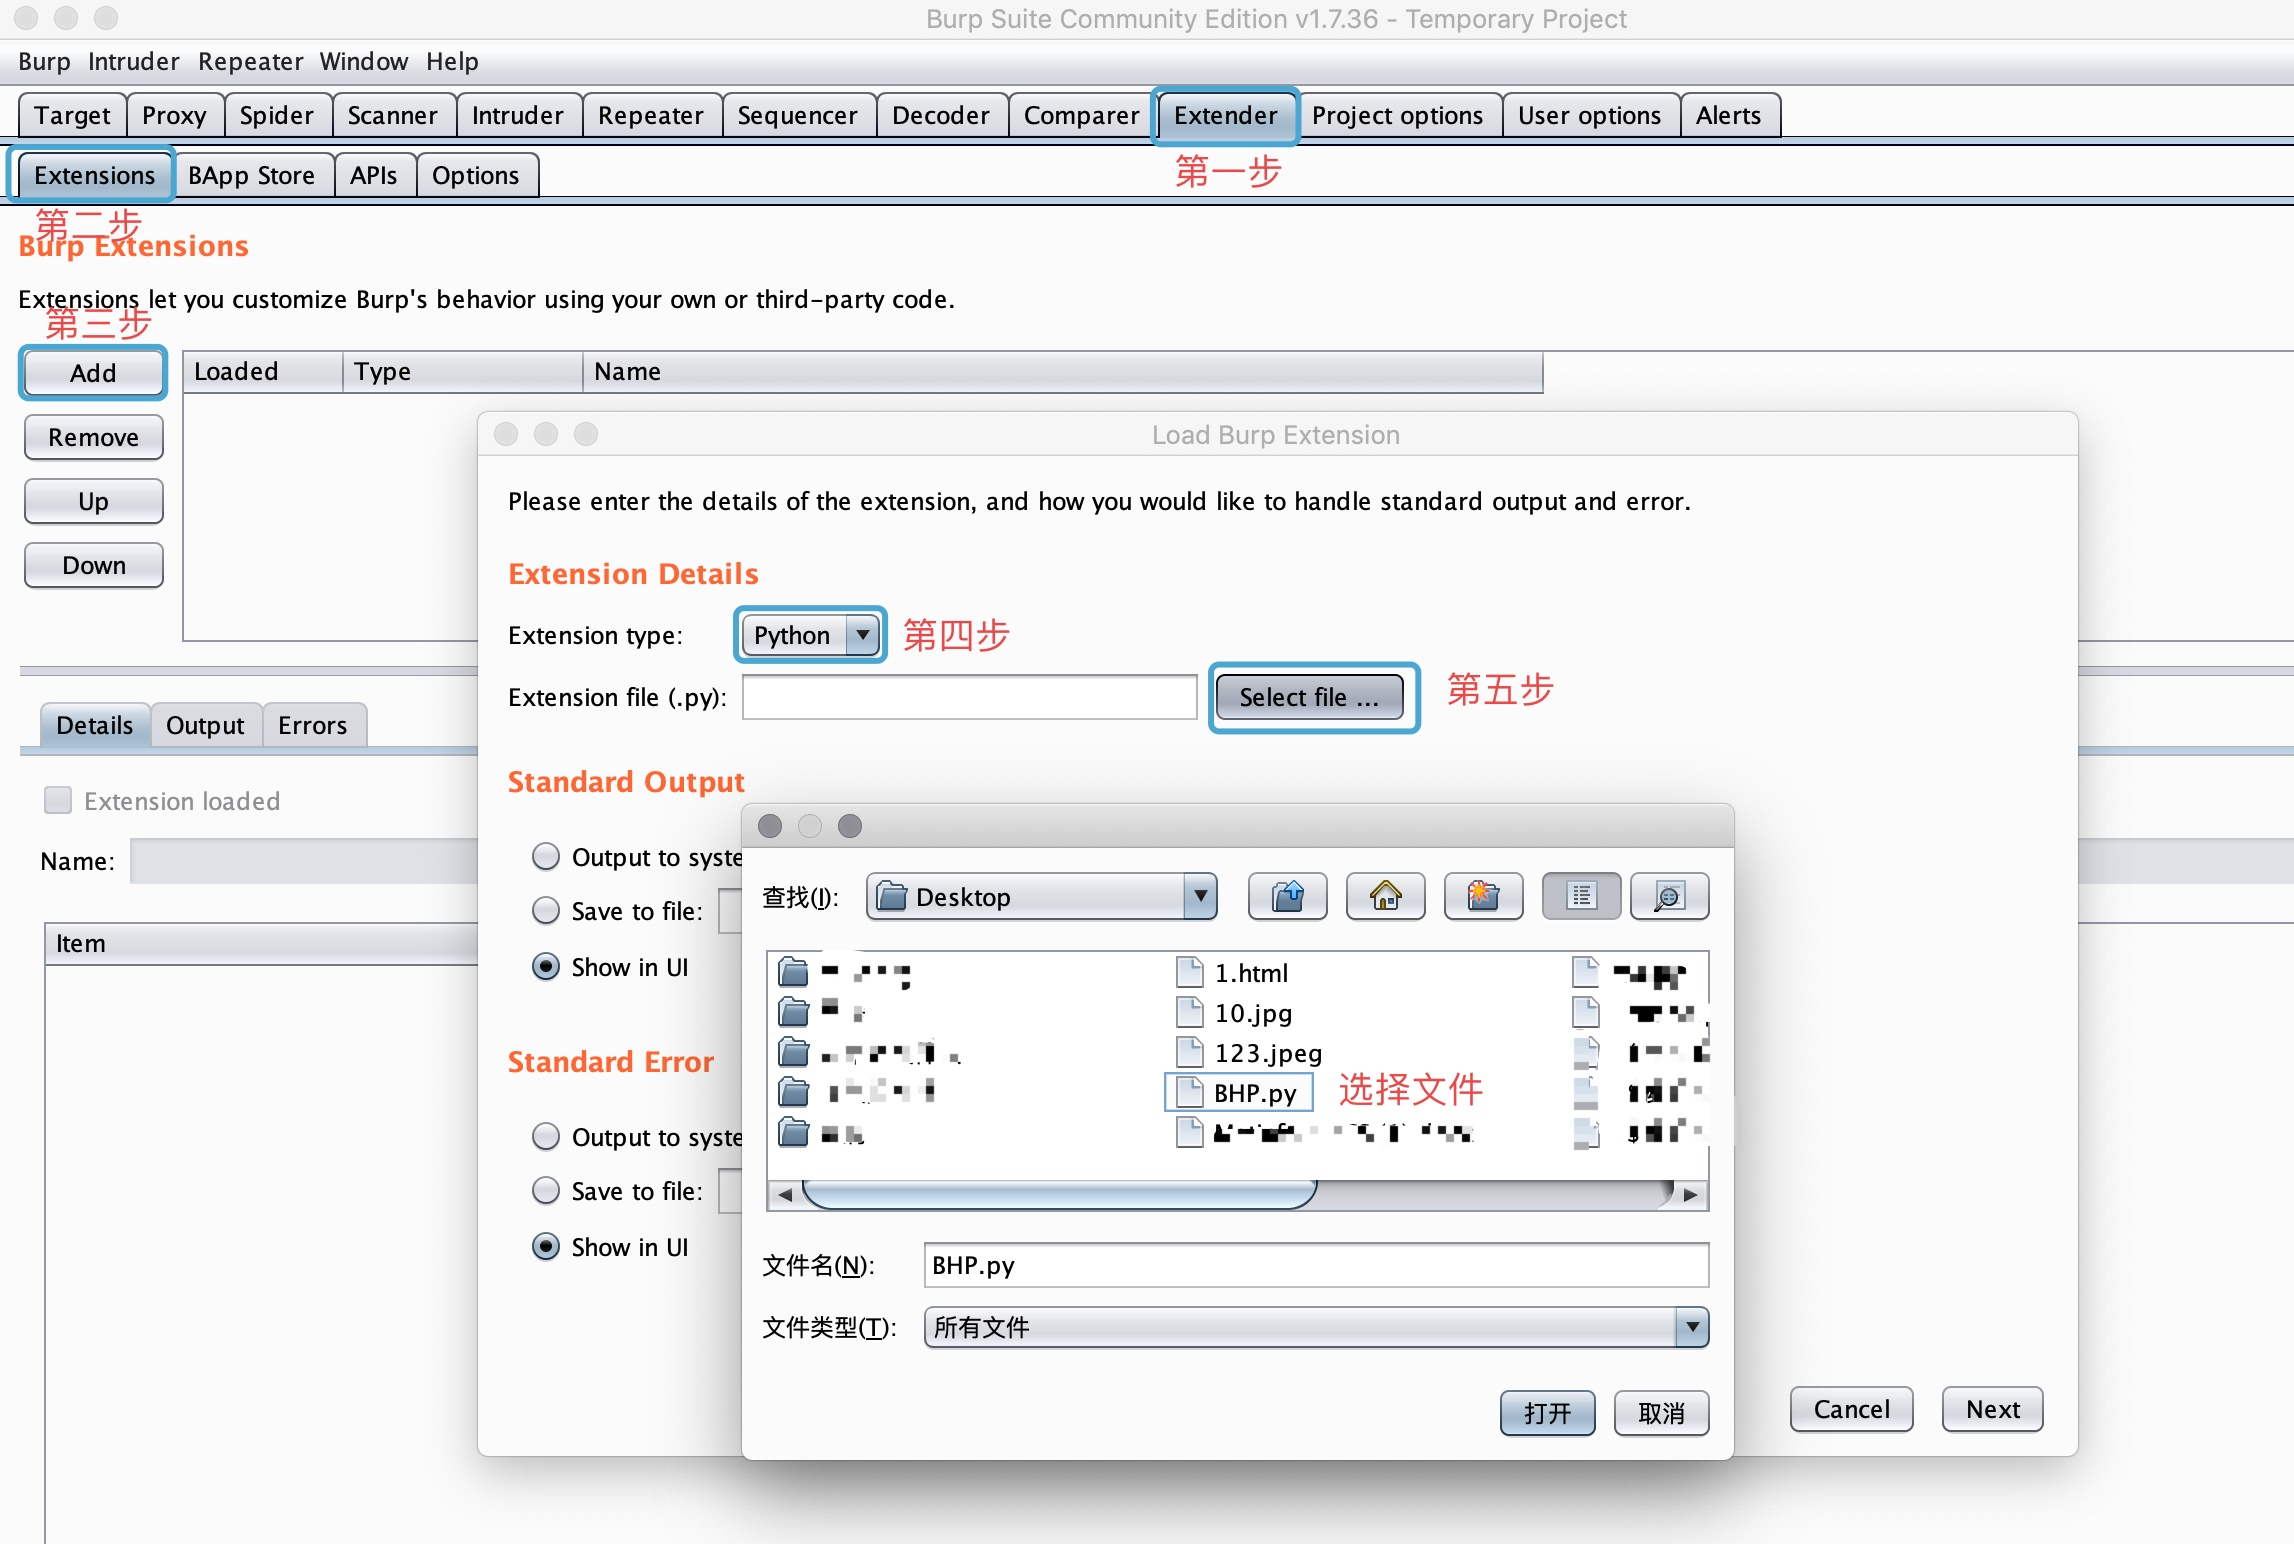Switch to the Sequencer tab
Viewport: 2294px width, 1544px height.
(798, 115)
